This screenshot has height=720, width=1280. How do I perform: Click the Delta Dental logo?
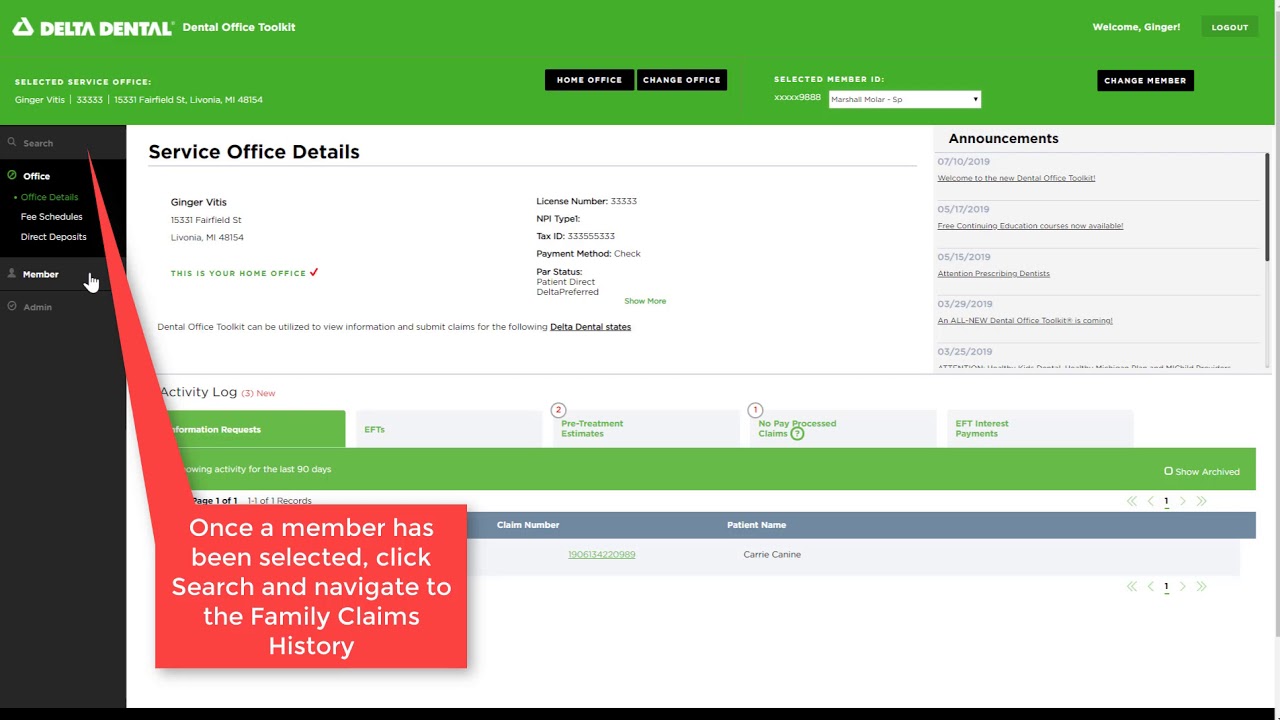[x=93, y=27]
